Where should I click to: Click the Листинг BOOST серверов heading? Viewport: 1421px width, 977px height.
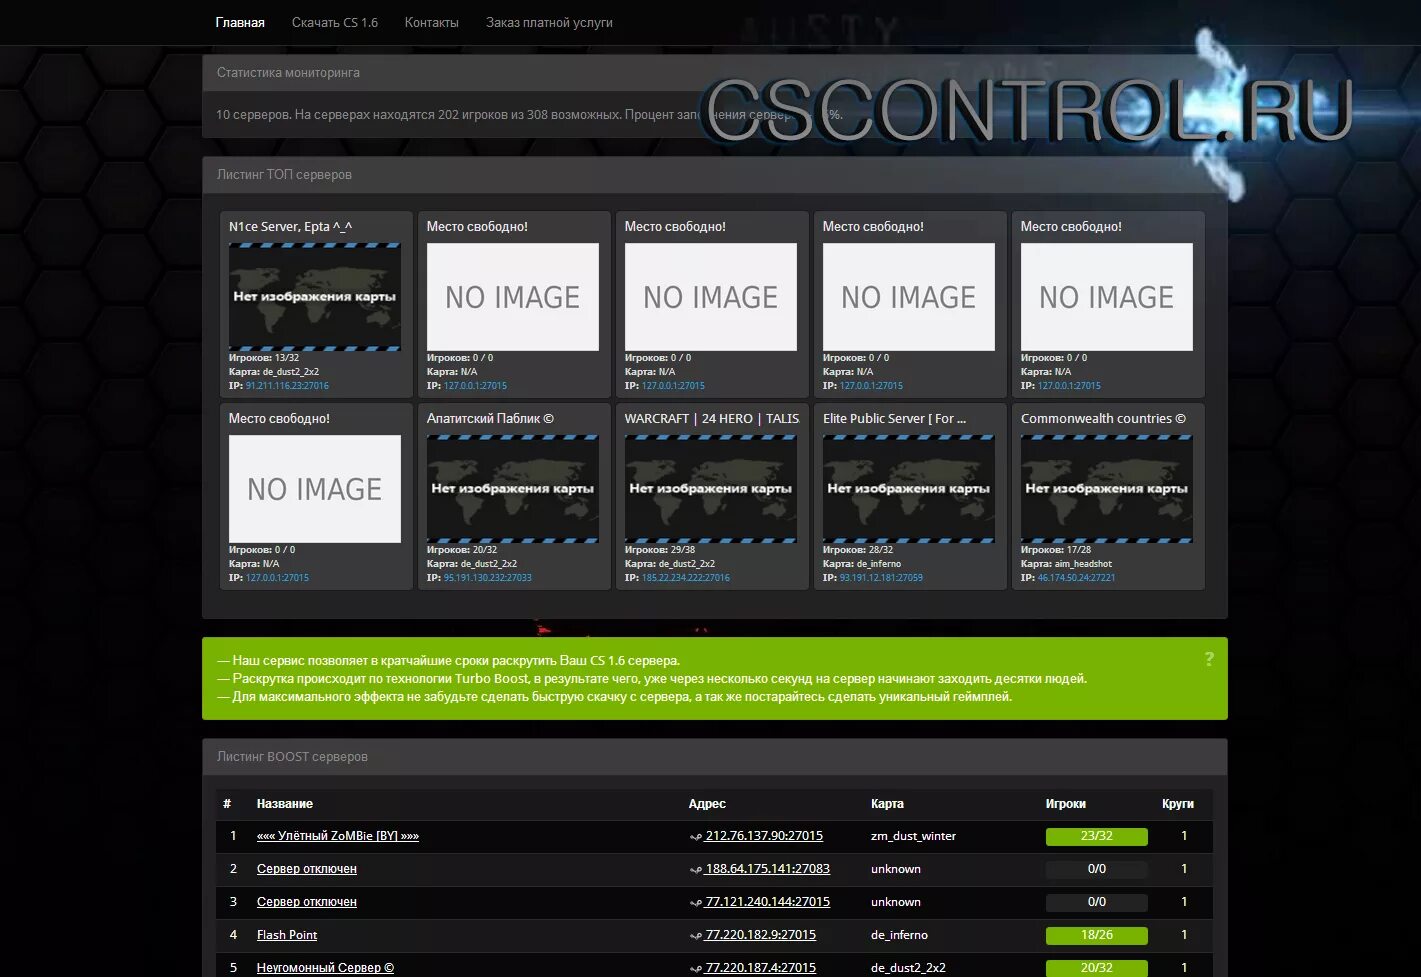(x=292, y=757)
